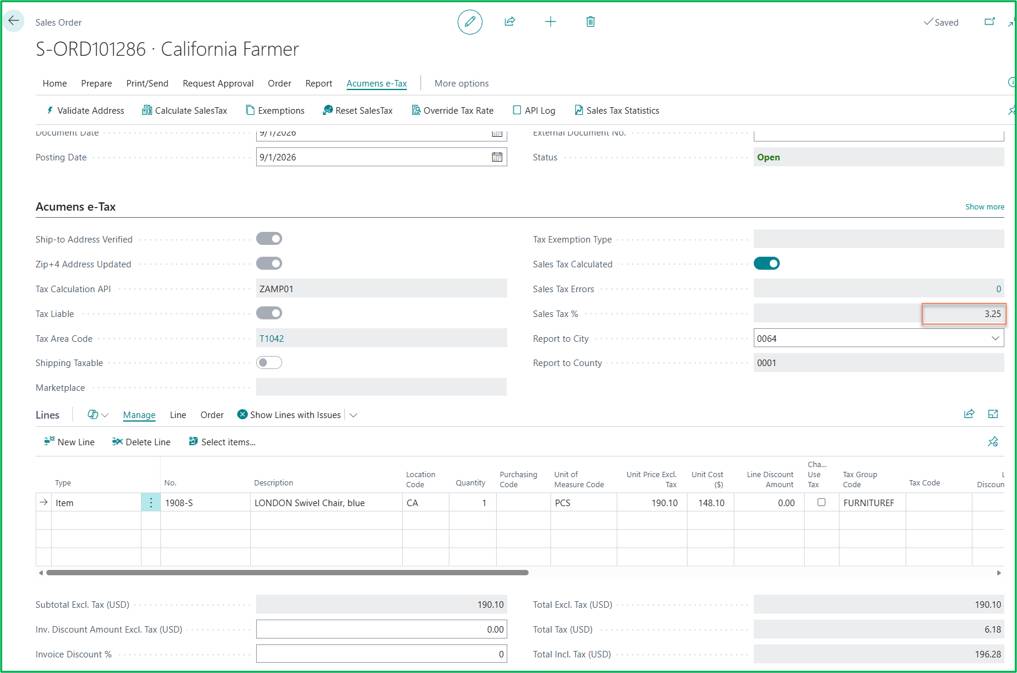Select the Acumens e-Tax tab
Screen dimensions: 1017x673
point(377,84)
